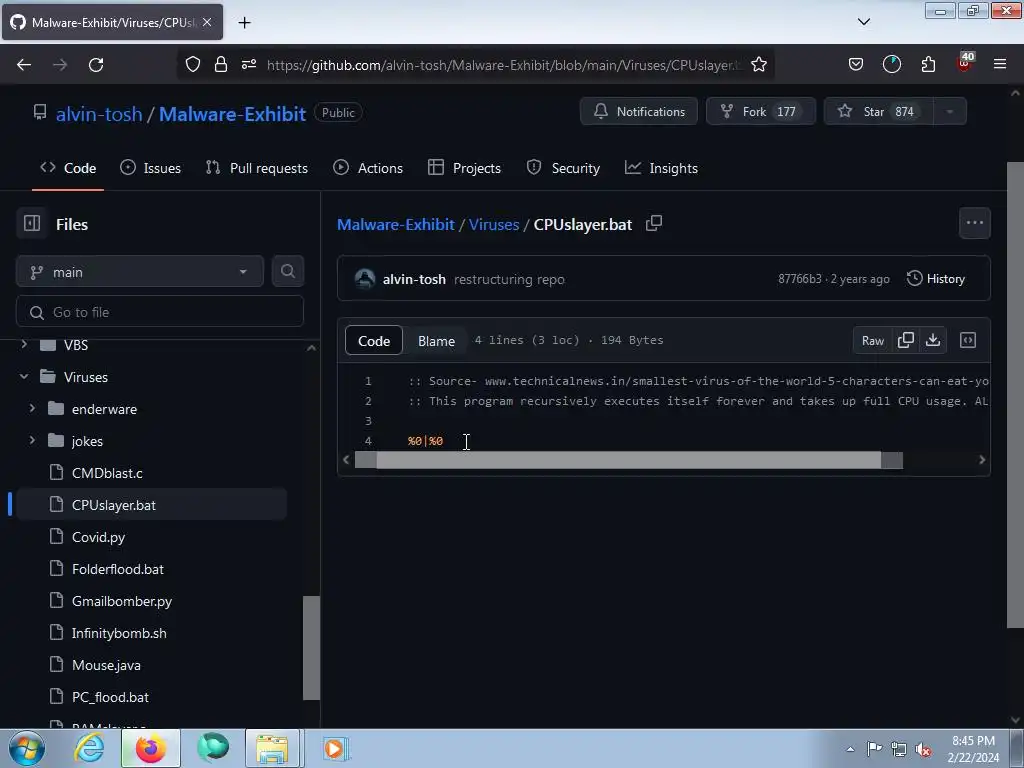The image size is (1024, 768).
Task: Open the Projects tab
Action: tap(464, 168)
